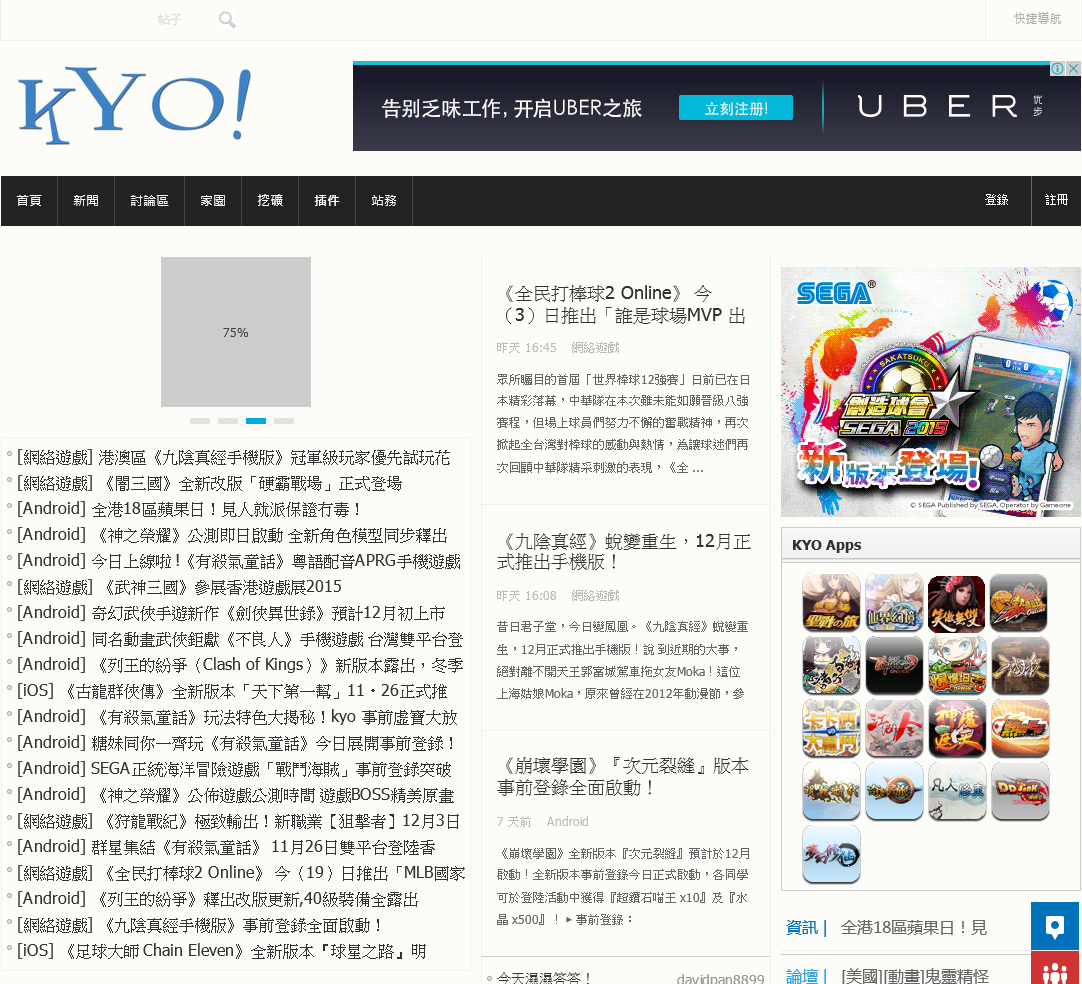Open the 插件 navigation tab
This screenshot has height=984, width=1082.
pos(326,201)
